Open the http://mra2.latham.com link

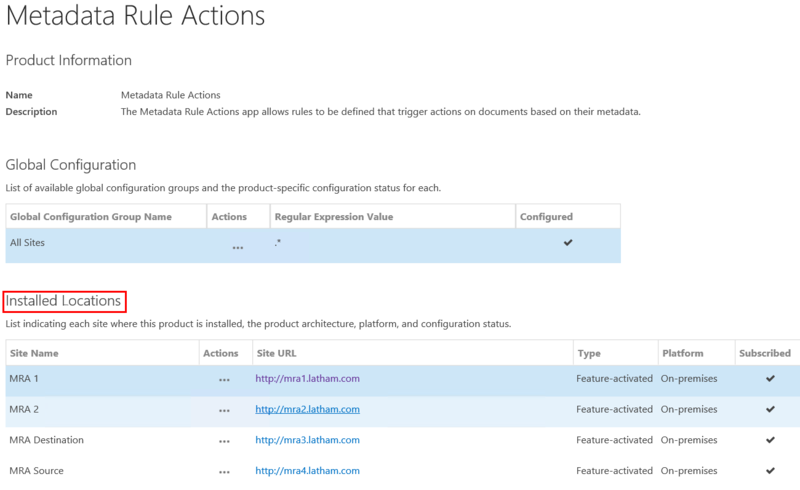307,409
